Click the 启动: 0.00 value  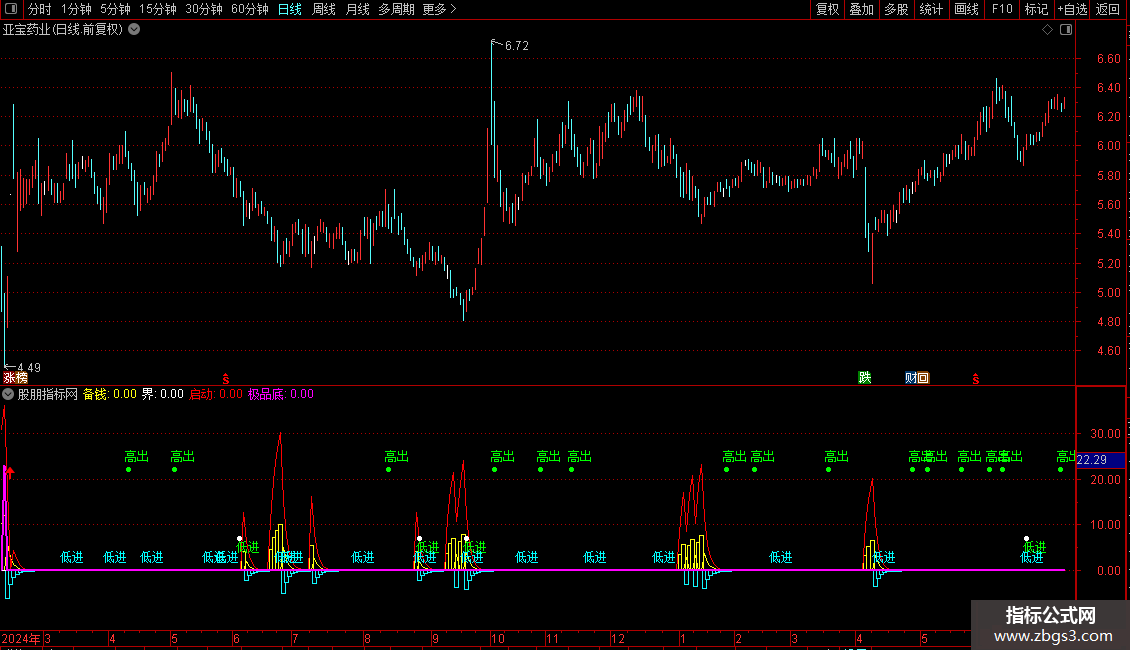pyautogui.click(x=215, y=394)
